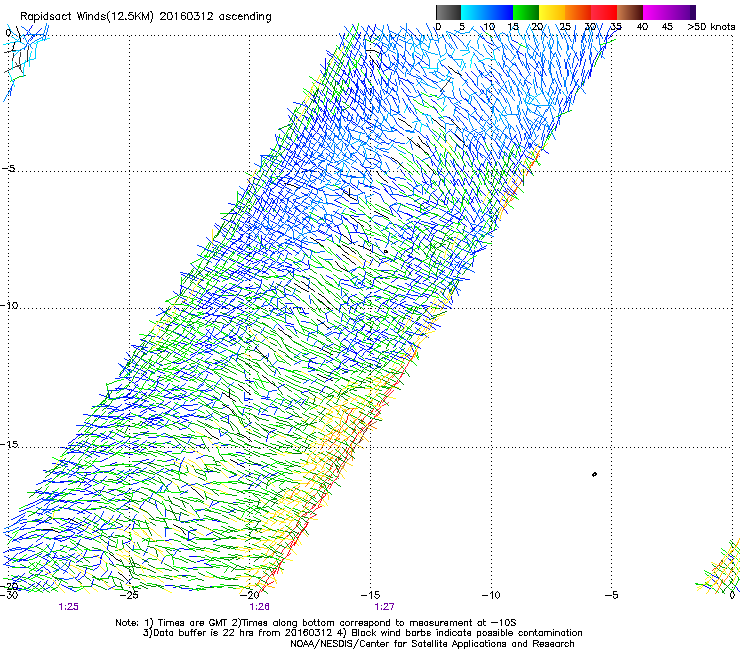Click the green 15-20 knots color segment
This screenshot has height=650, width=740.
[526, 12]
